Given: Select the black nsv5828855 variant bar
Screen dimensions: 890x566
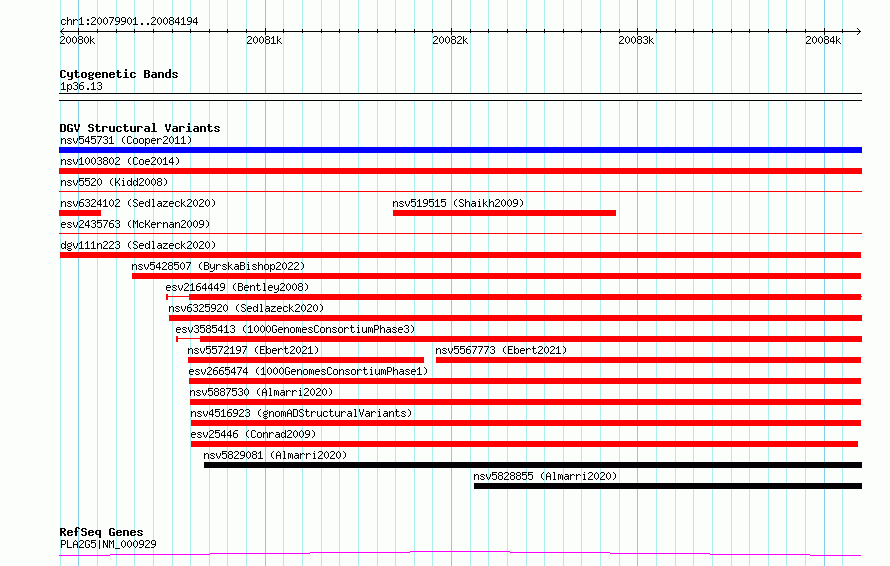Looking at the screenshot, I should pos(668,486).
